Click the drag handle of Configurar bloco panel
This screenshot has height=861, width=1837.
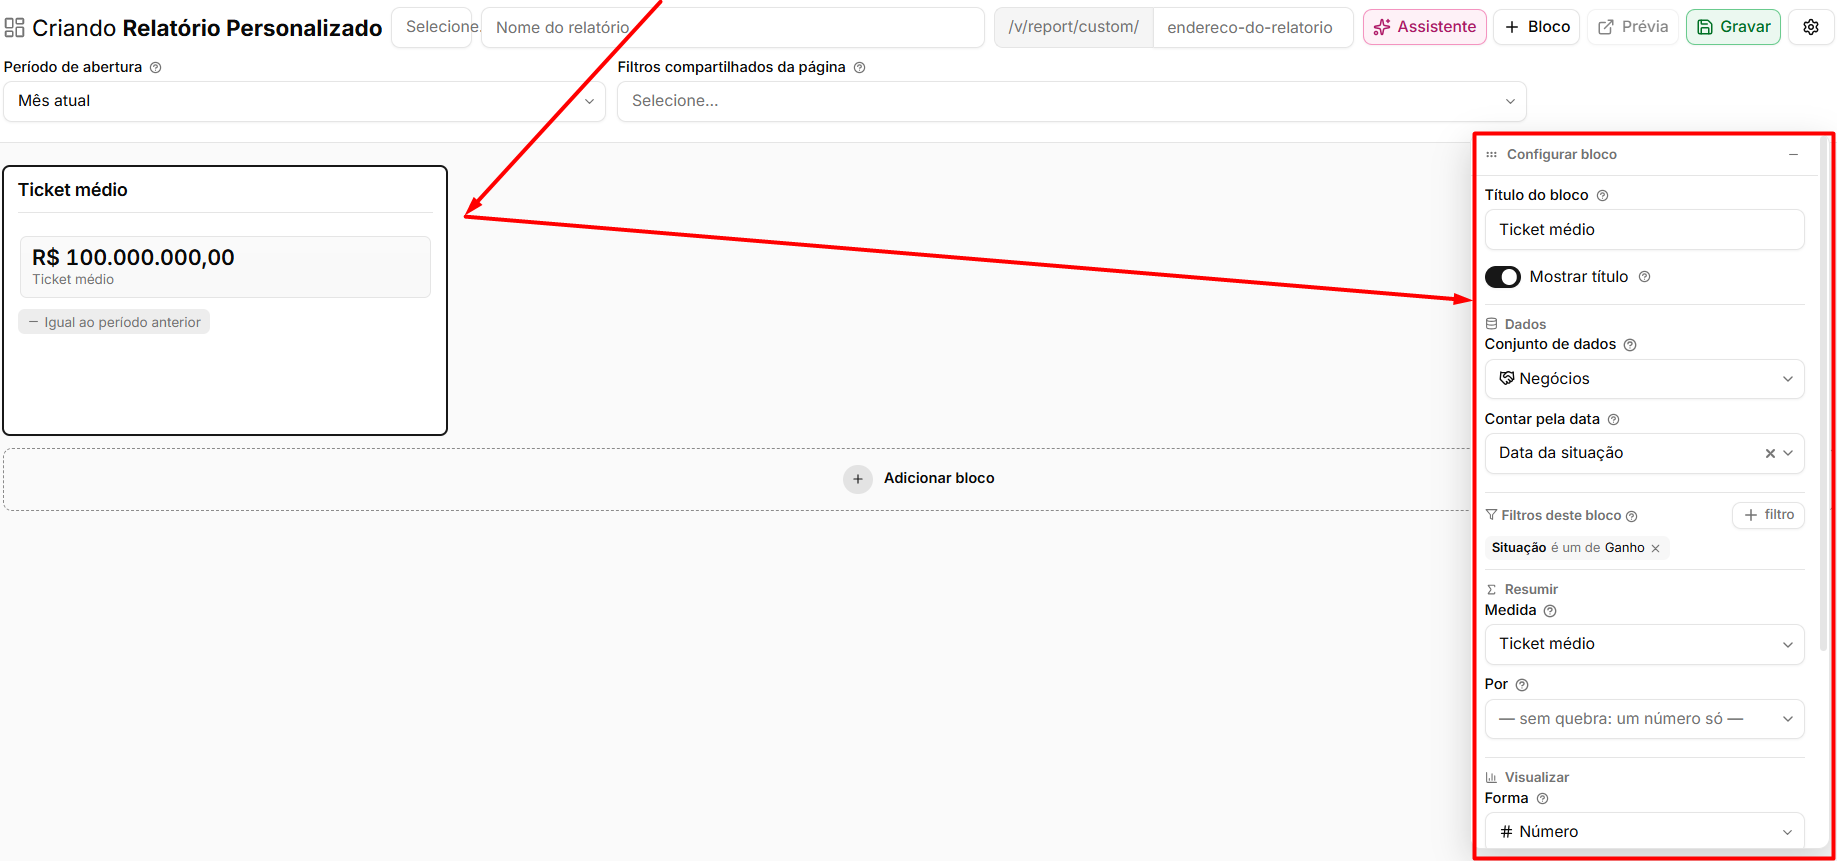(x=1491, y=155)
